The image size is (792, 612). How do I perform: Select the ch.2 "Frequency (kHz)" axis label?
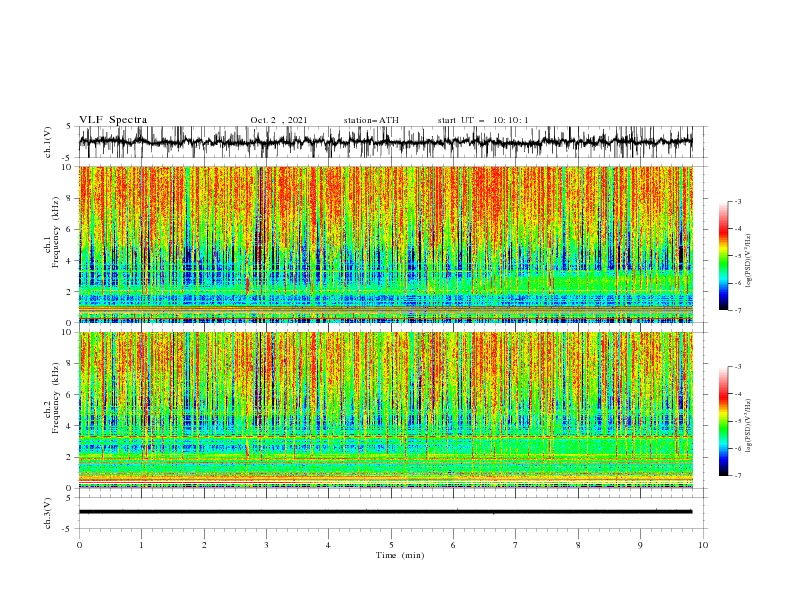pos(56,398)
